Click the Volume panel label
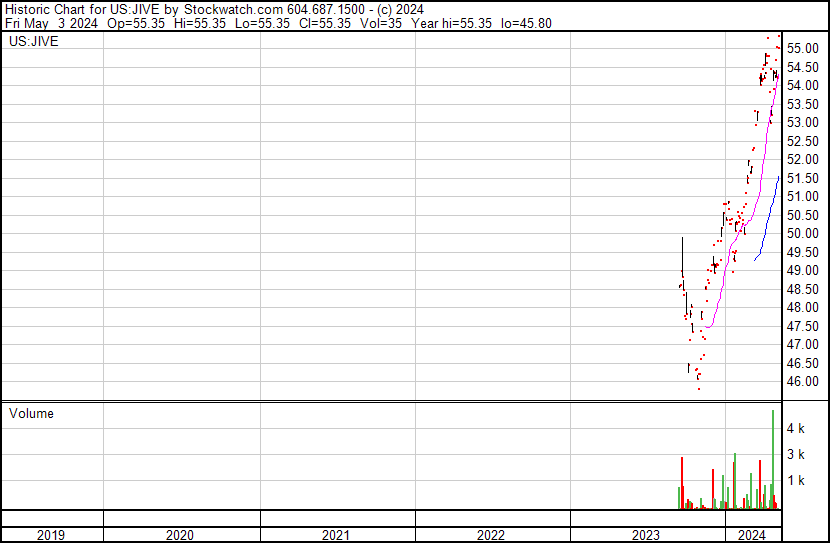 tap(31, 413)
